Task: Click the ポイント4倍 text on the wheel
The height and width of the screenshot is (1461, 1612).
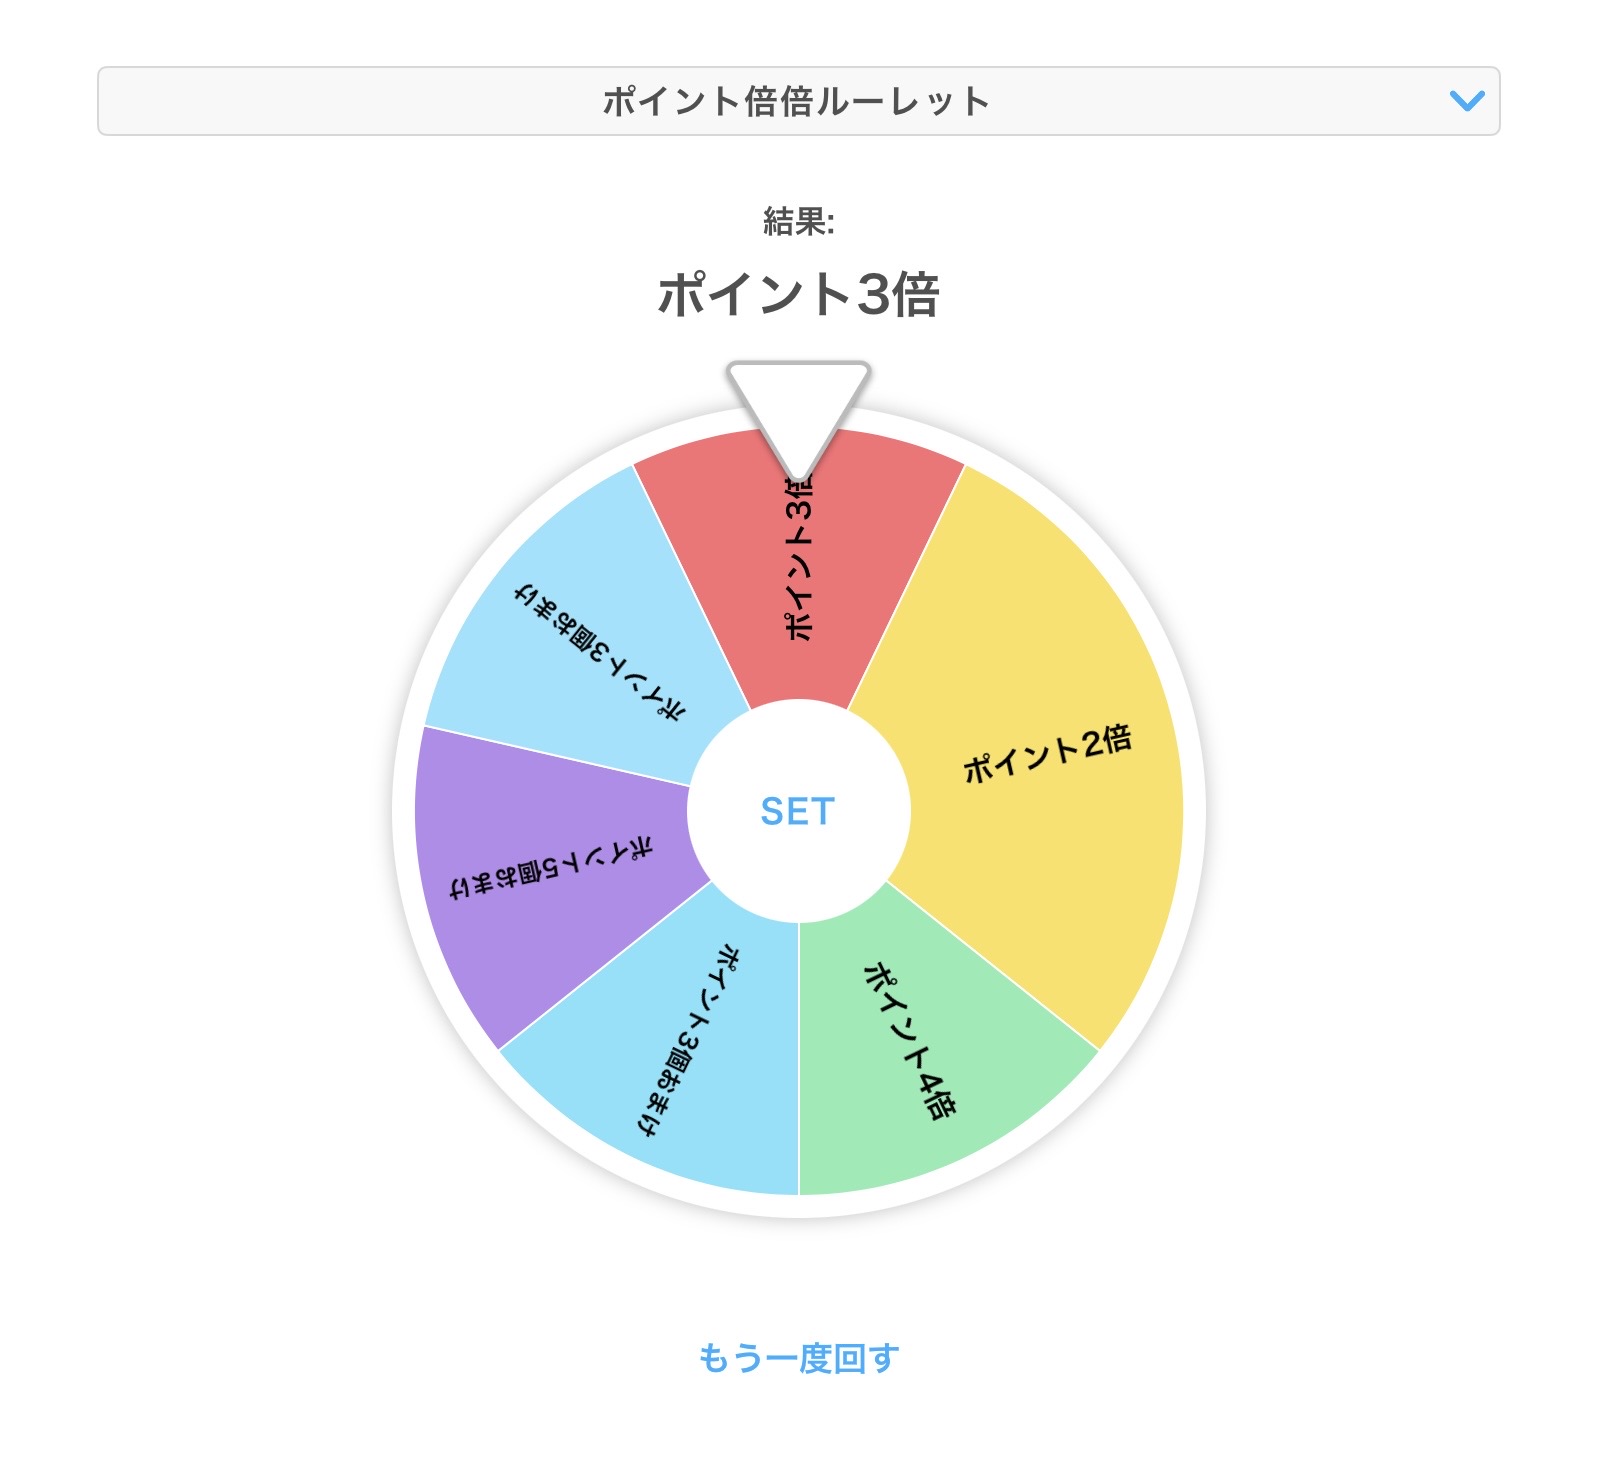Action: point(909,1040)
